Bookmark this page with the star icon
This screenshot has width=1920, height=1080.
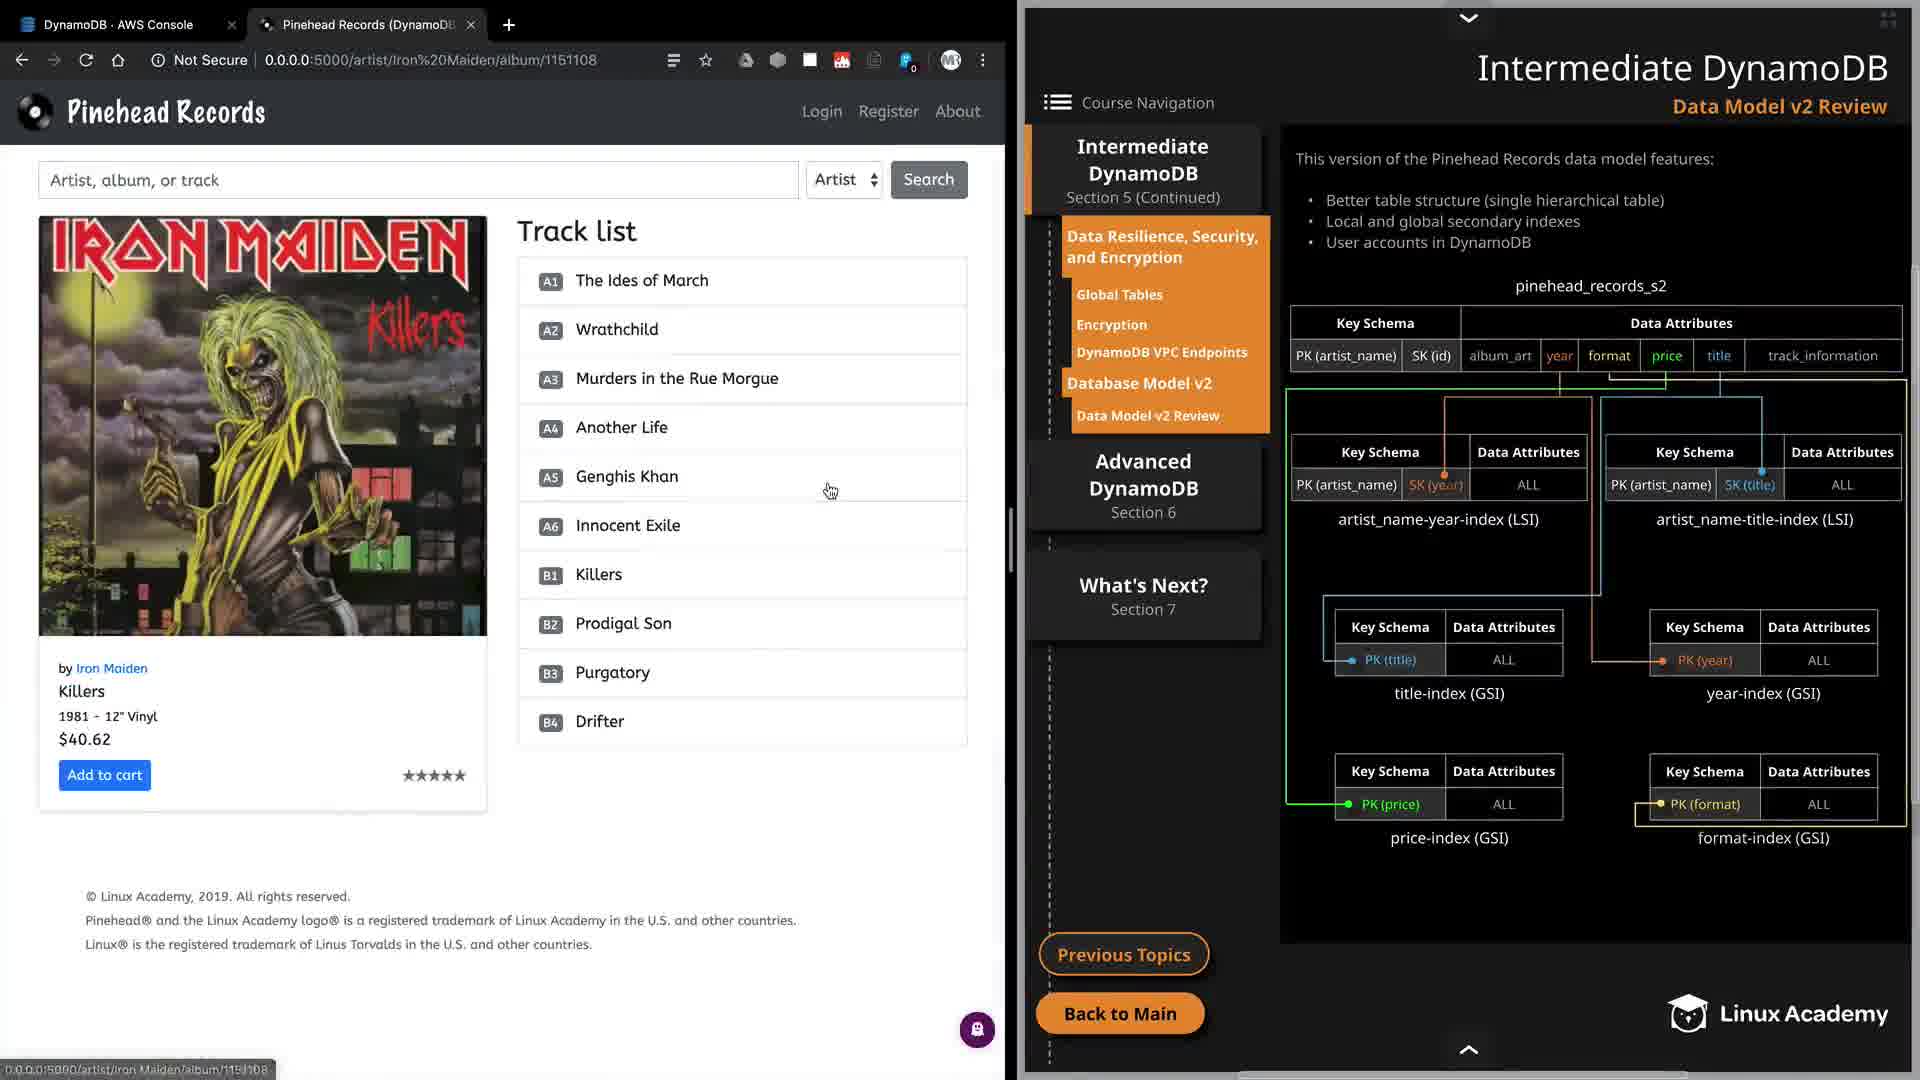click(706, 60)
